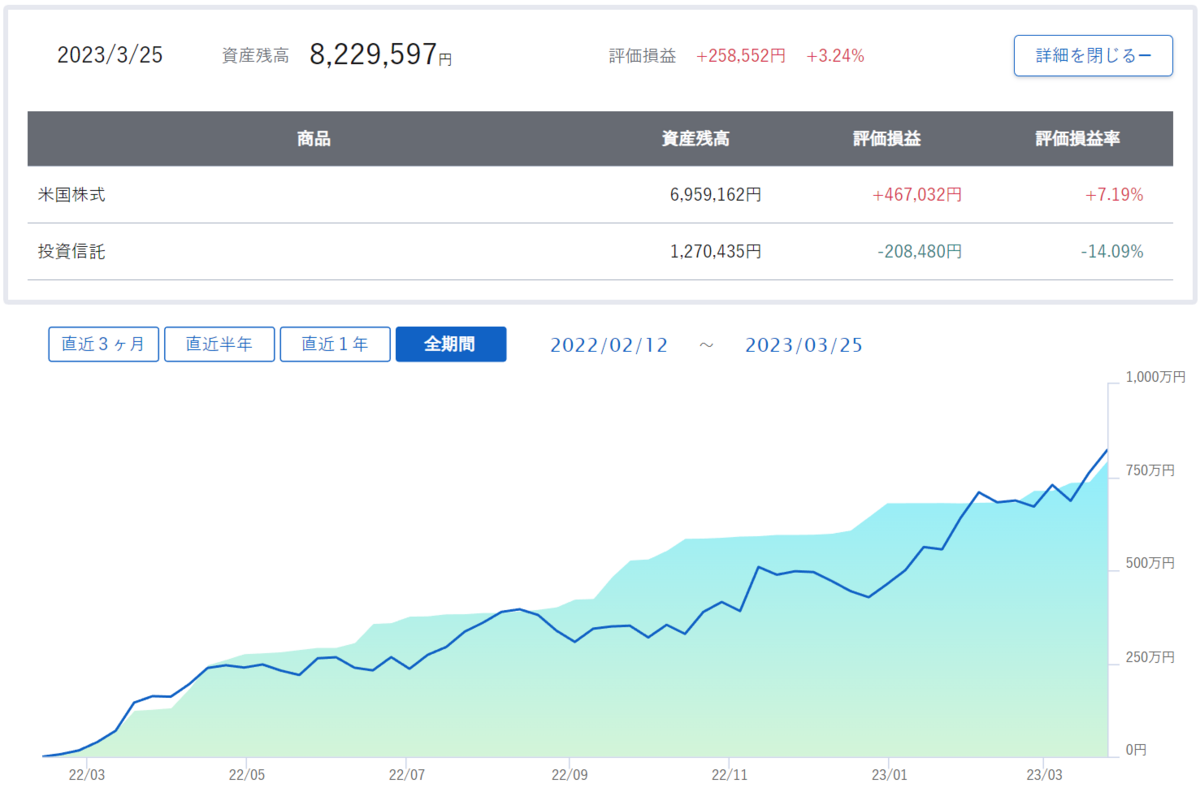This screenshot has height=801, width=1200.
Task: Select 直近半年 period tab
Action: click(x=219, y=344)
